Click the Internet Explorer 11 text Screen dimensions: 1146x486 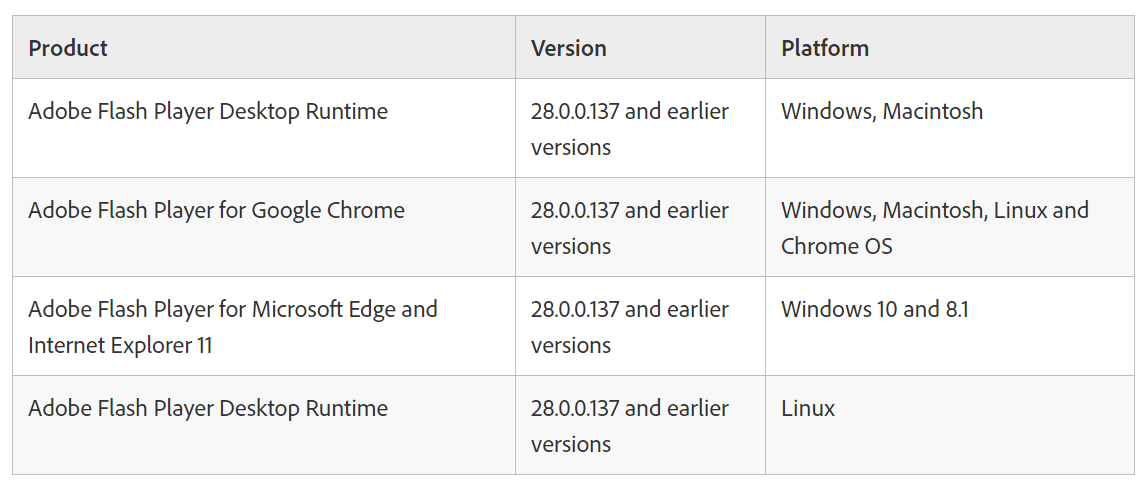click(120, 345)
